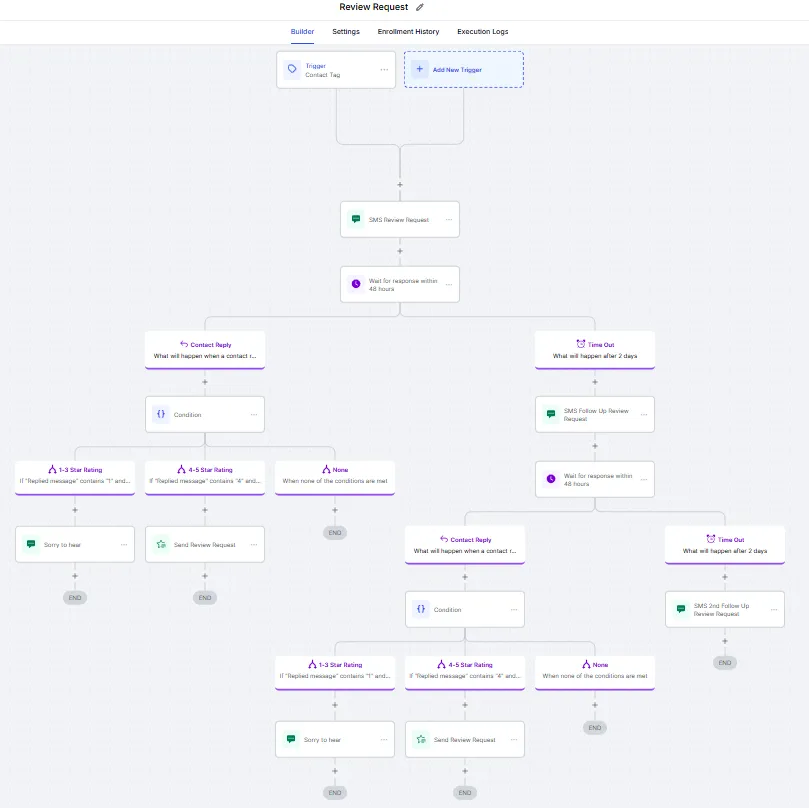Go to the Execution Logs tab

[x=482, y=32]
